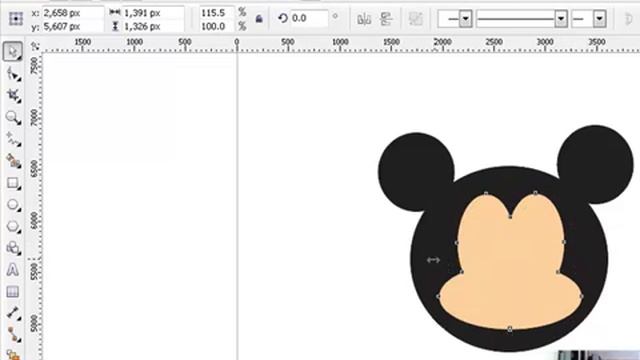
Task: Select the Rectangle tool
Action: click(x=13, y=183)
